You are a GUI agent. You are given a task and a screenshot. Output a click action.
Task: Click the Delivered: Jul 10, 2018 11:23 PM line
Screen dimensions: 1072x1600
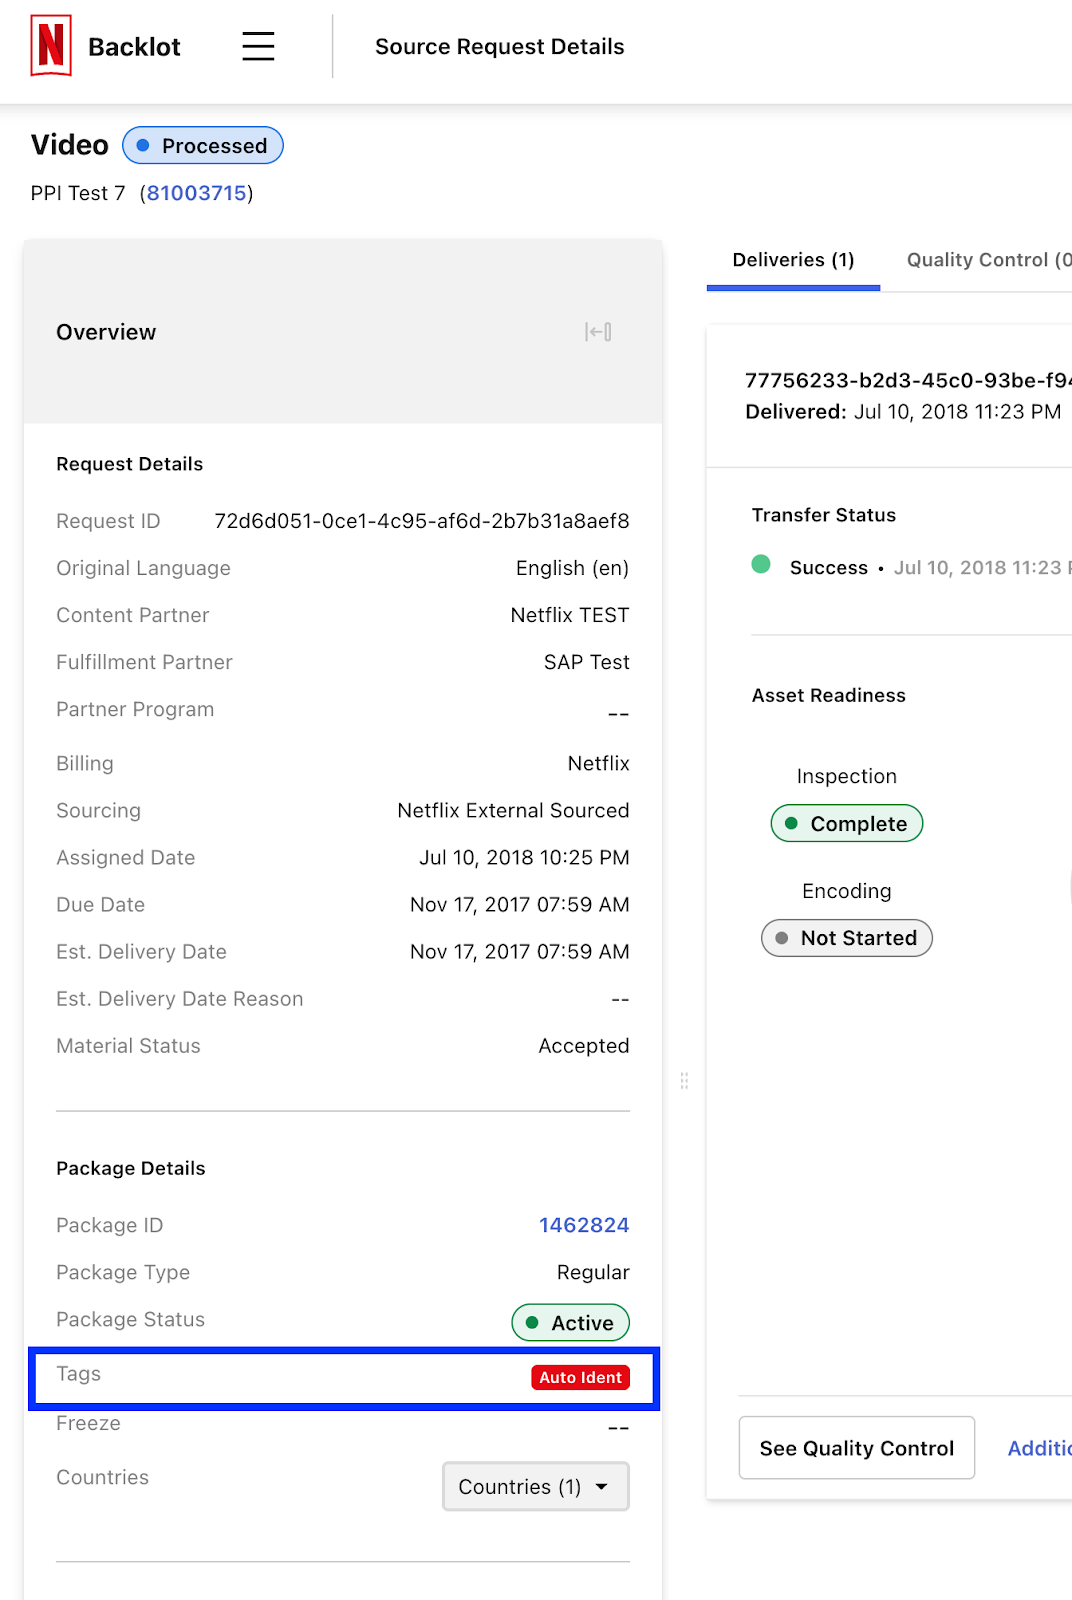click(x=903, y=411)
